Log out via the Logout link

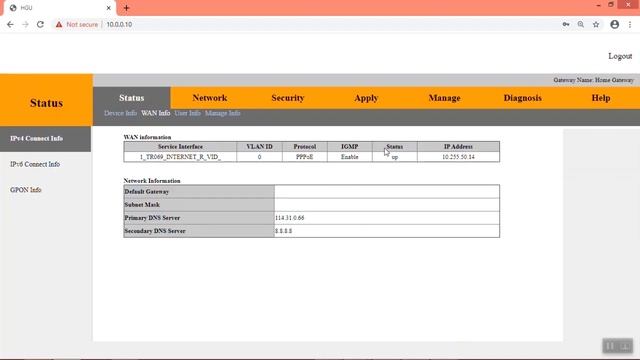[x=620, y=56]
